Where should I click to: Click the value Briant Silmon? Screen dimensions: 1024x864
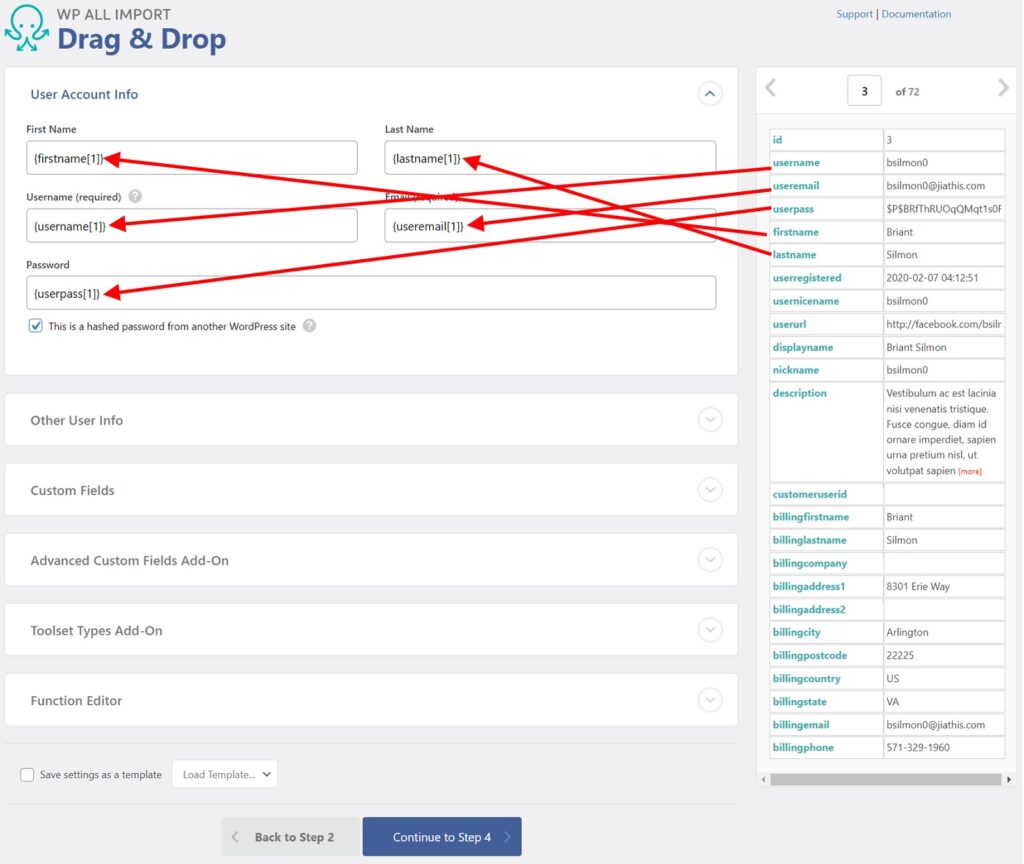916,347
